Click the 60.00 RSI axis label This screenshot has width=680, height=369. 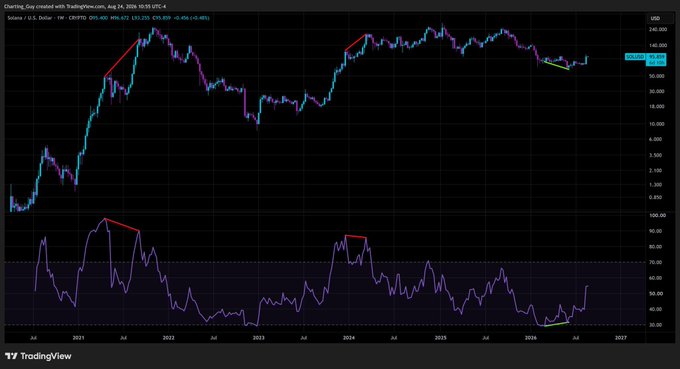[656, 278]
